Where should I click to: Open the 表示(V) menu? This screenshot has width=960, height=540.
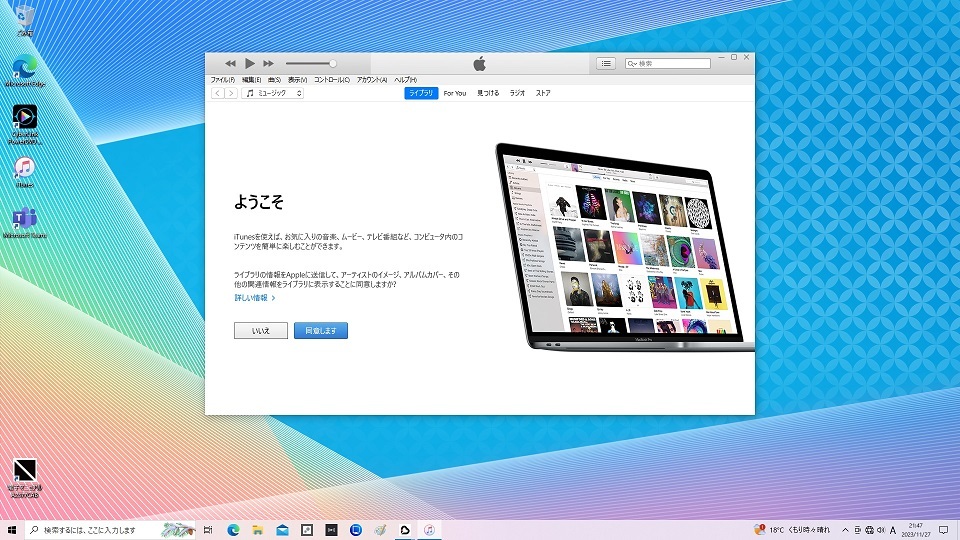pyautogui.click(x=298, y=80)
